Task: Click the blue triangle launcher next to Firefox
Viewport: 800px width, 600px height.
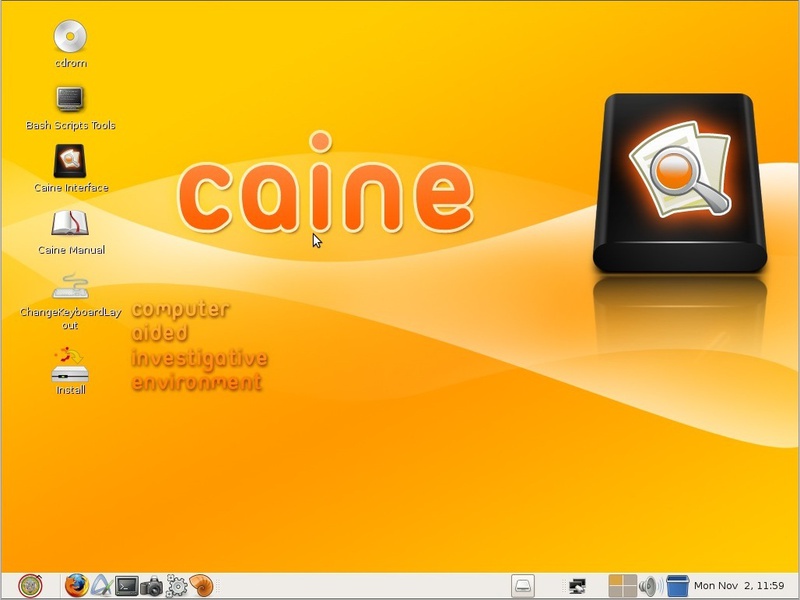Action: (102, 585)
